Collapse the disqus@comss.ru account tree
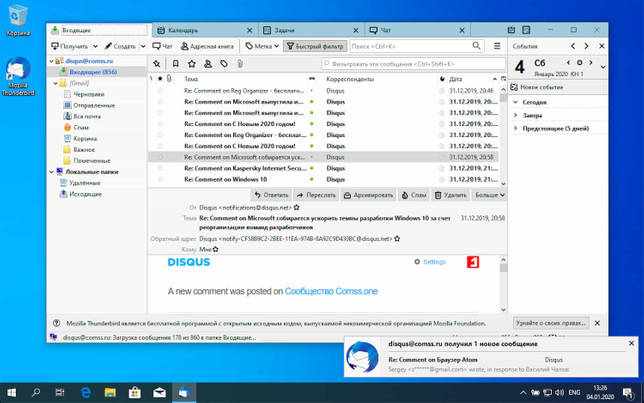The height and width of the screenshot is (403, 644). [52, 61]
